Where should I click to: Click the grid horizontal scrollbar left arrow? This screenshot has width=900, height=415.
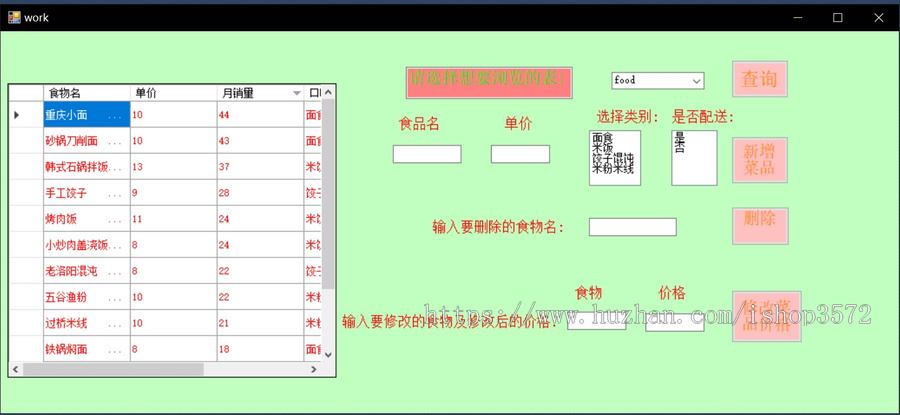pyautogui.click(x=15, y=369)
